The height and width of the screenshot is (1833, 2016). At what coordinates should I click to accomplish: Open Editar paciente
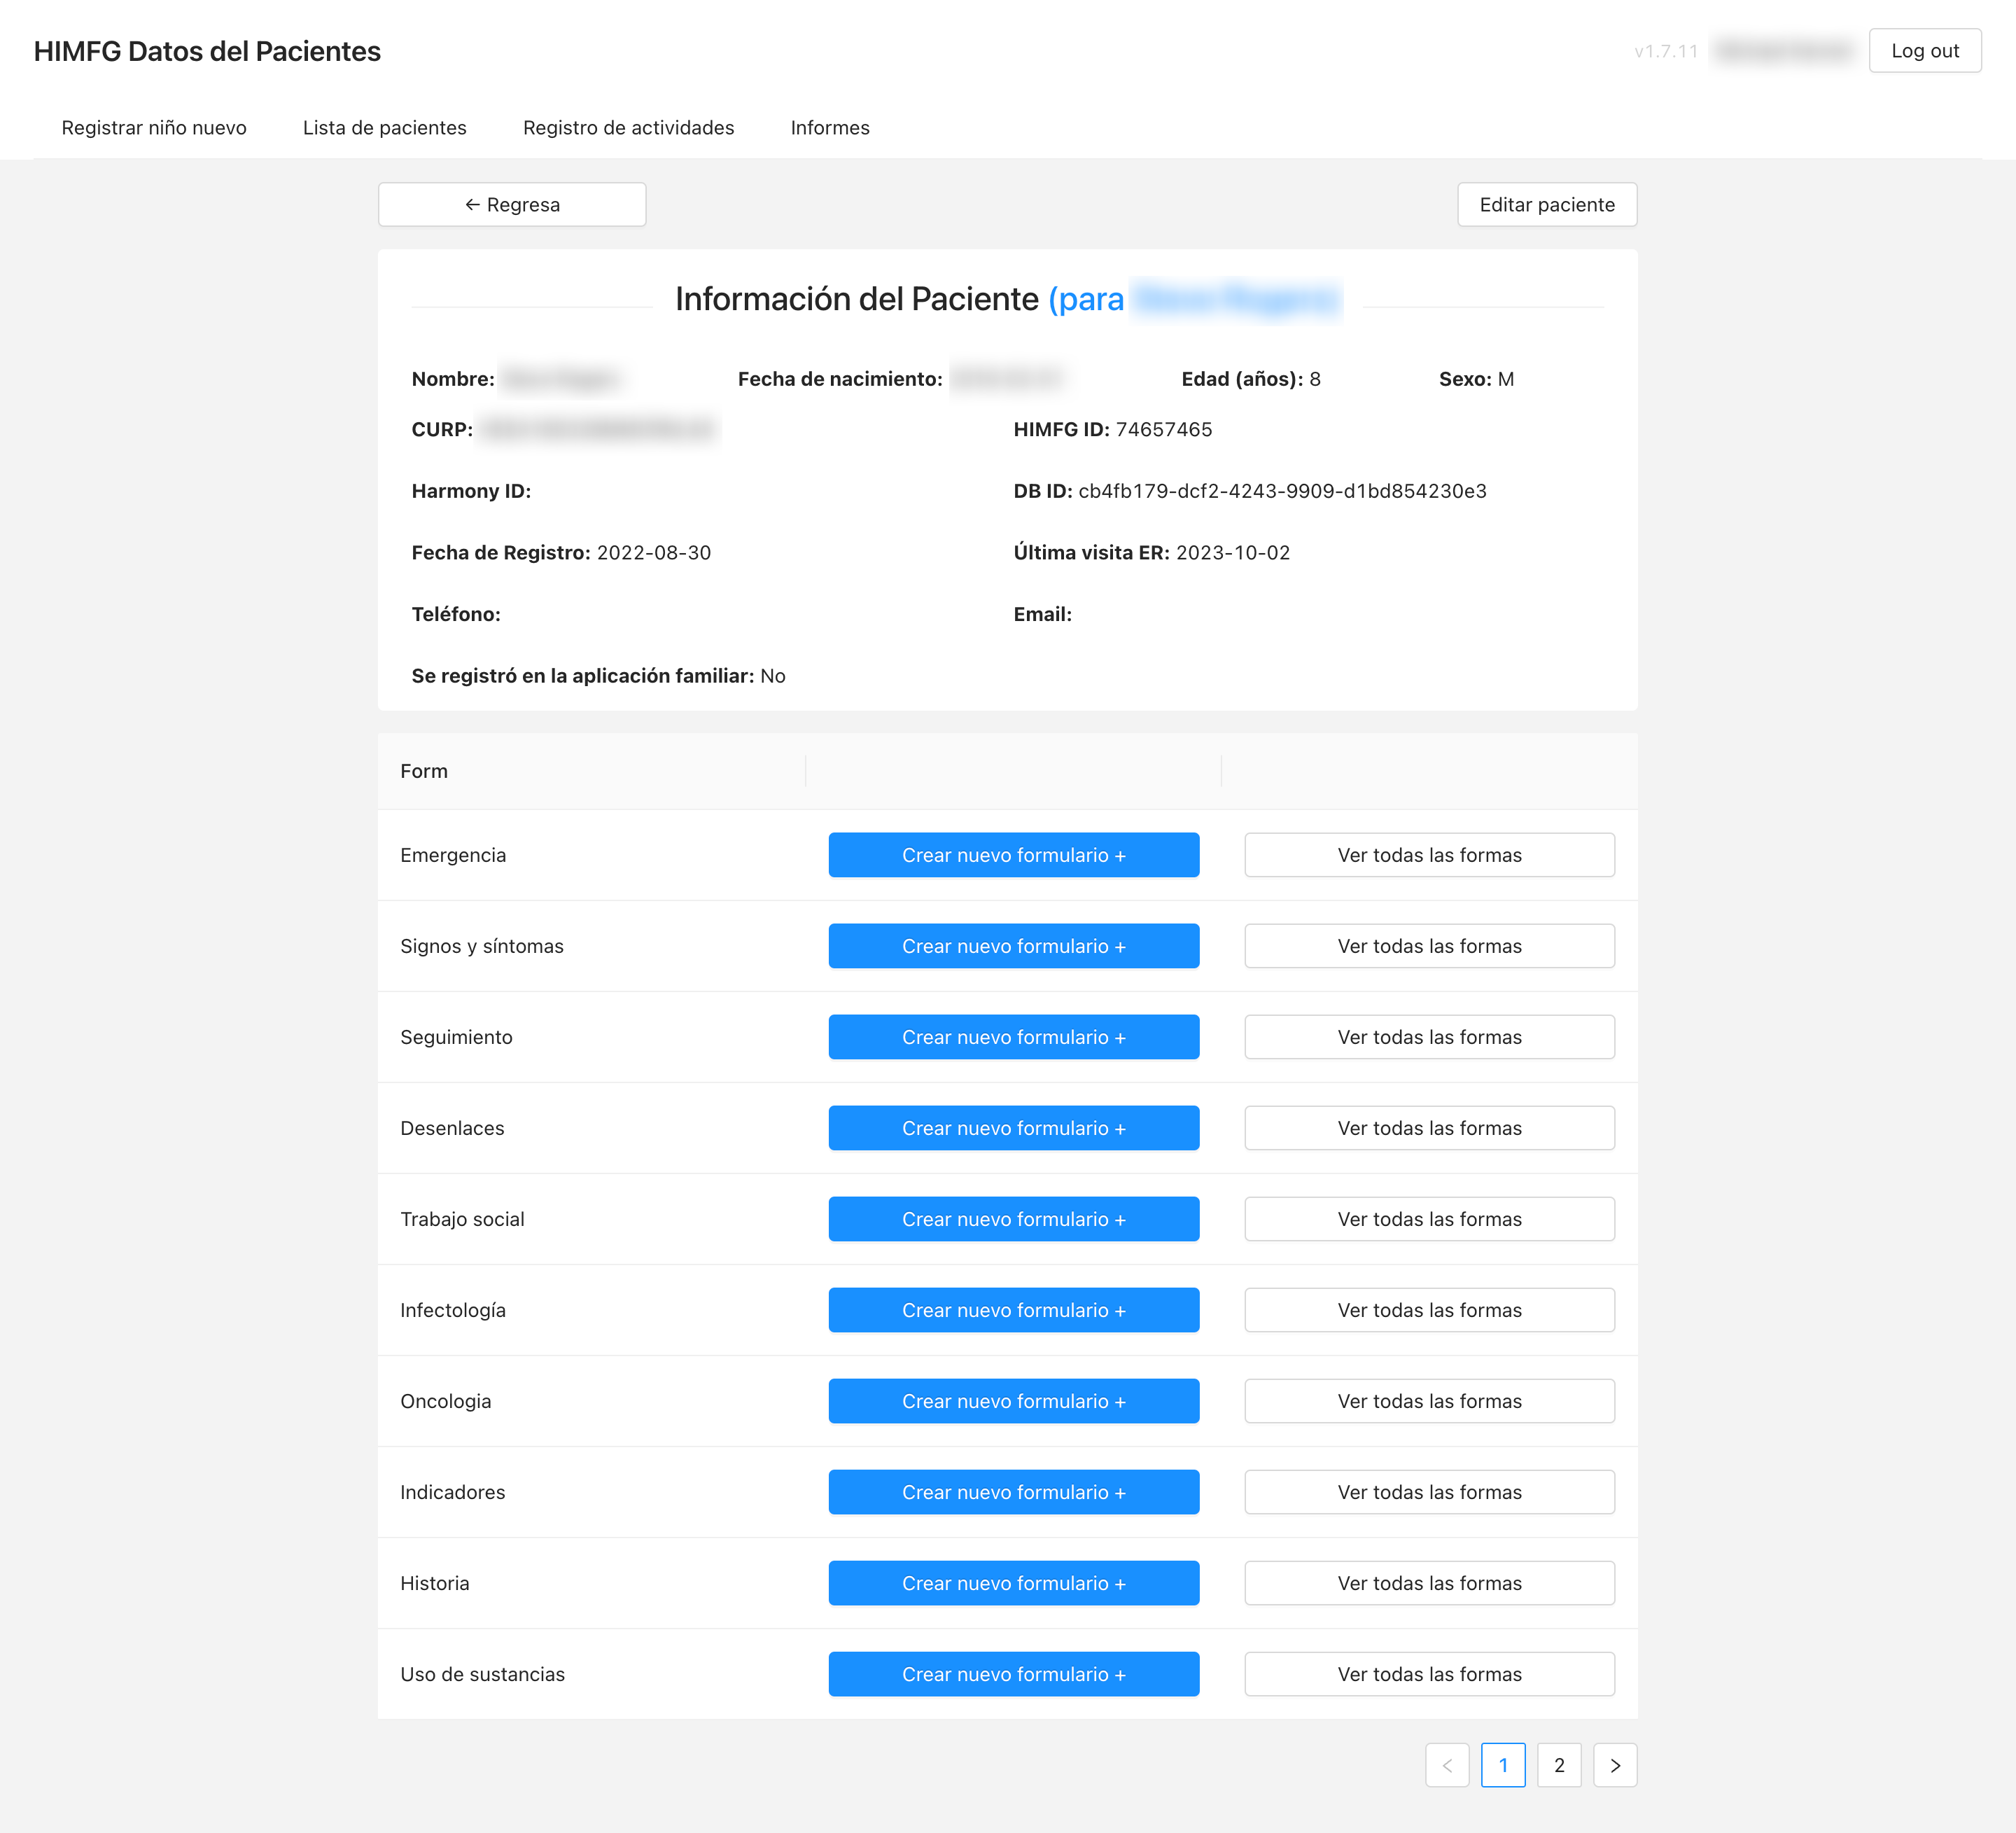(1546, 204)
